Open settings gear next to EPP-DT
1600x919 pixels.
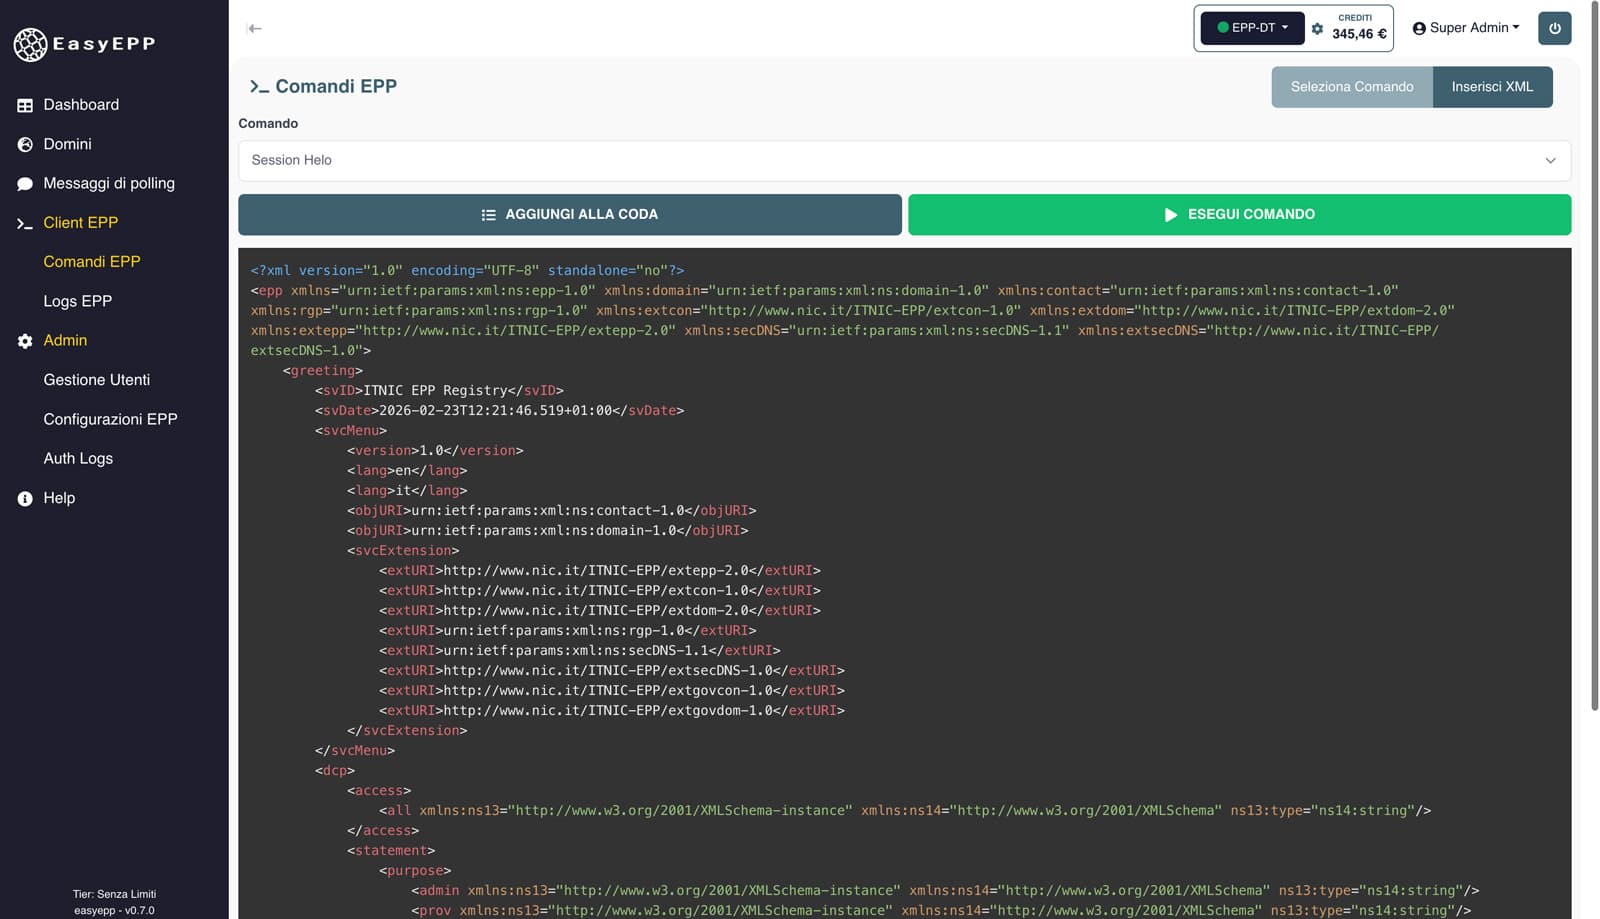pos(1317,29)
